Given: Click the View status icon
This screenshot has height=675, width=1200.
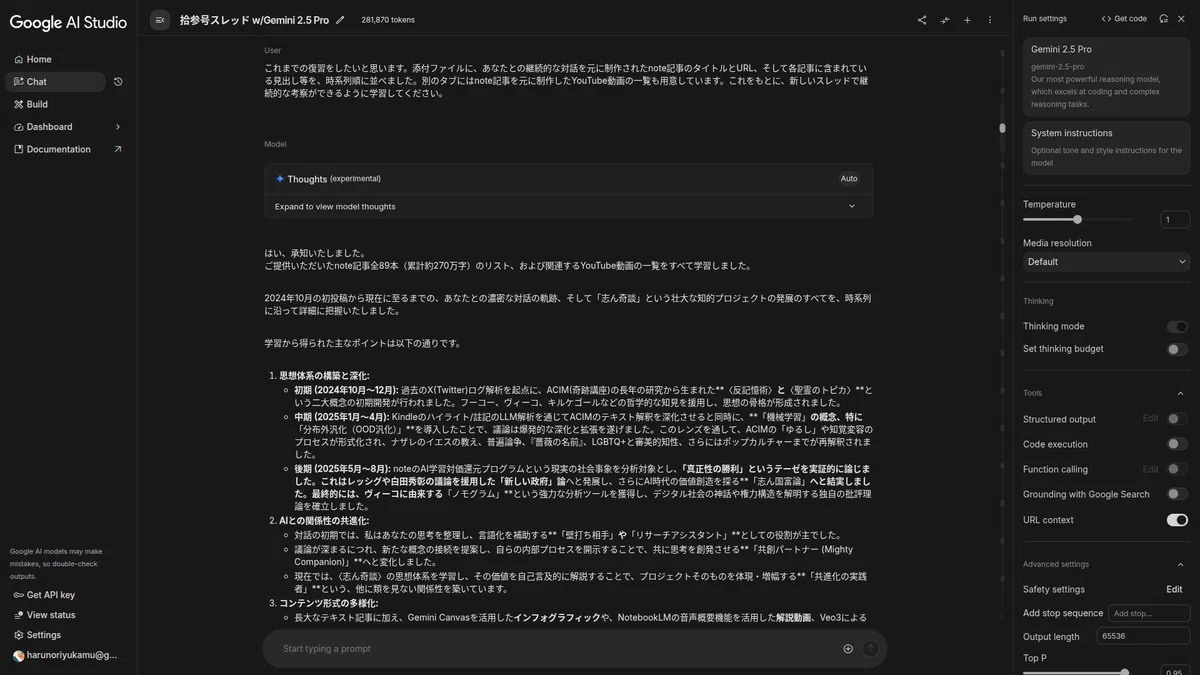Looking at the screenshot, I should coord(18,615).
